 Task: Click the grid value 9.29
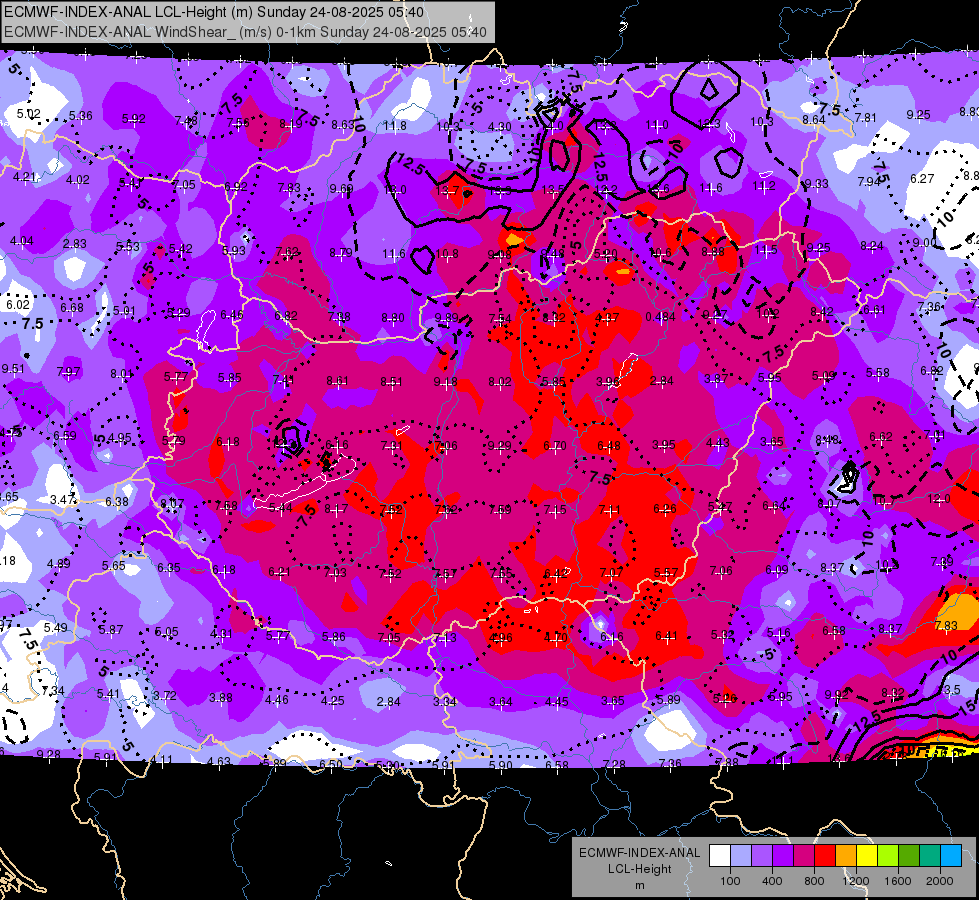click(x=499, y=445)
